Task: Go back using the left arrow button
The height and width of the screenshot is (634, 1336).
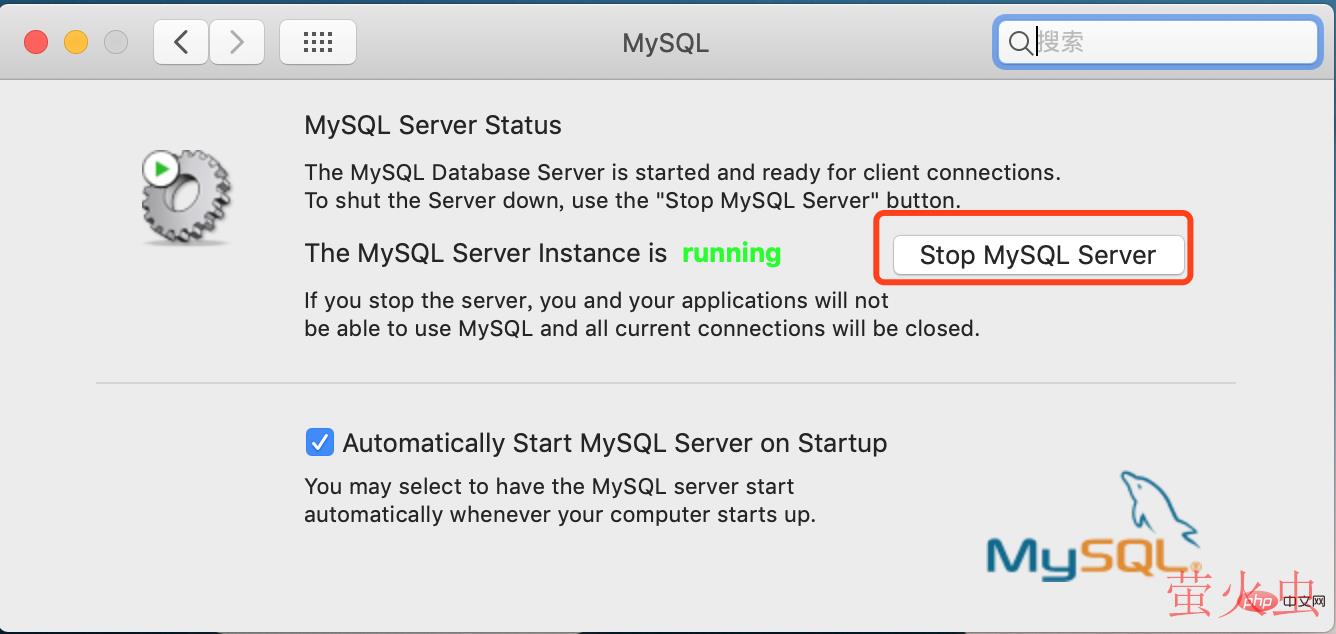Action: (181, 42)
